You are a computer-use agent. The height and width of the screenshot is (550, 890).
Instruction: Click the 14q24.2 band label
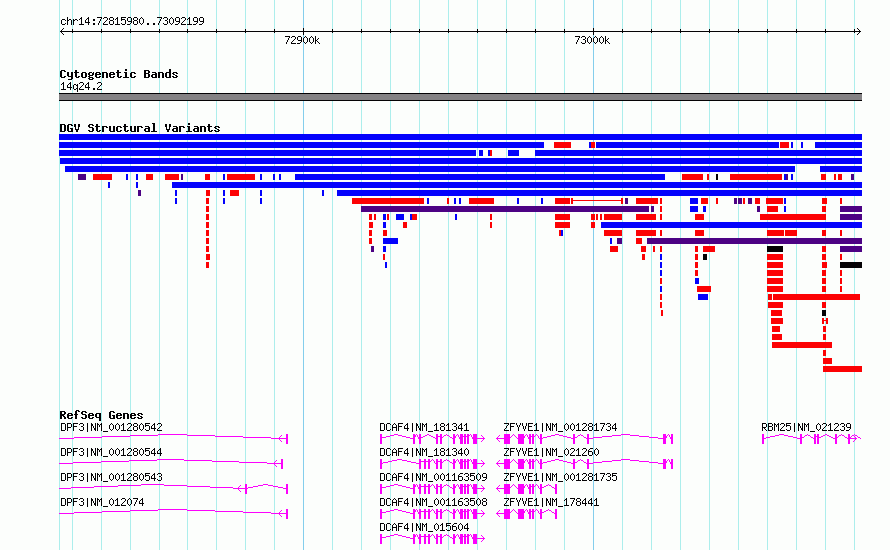click(x=81, y=86)
